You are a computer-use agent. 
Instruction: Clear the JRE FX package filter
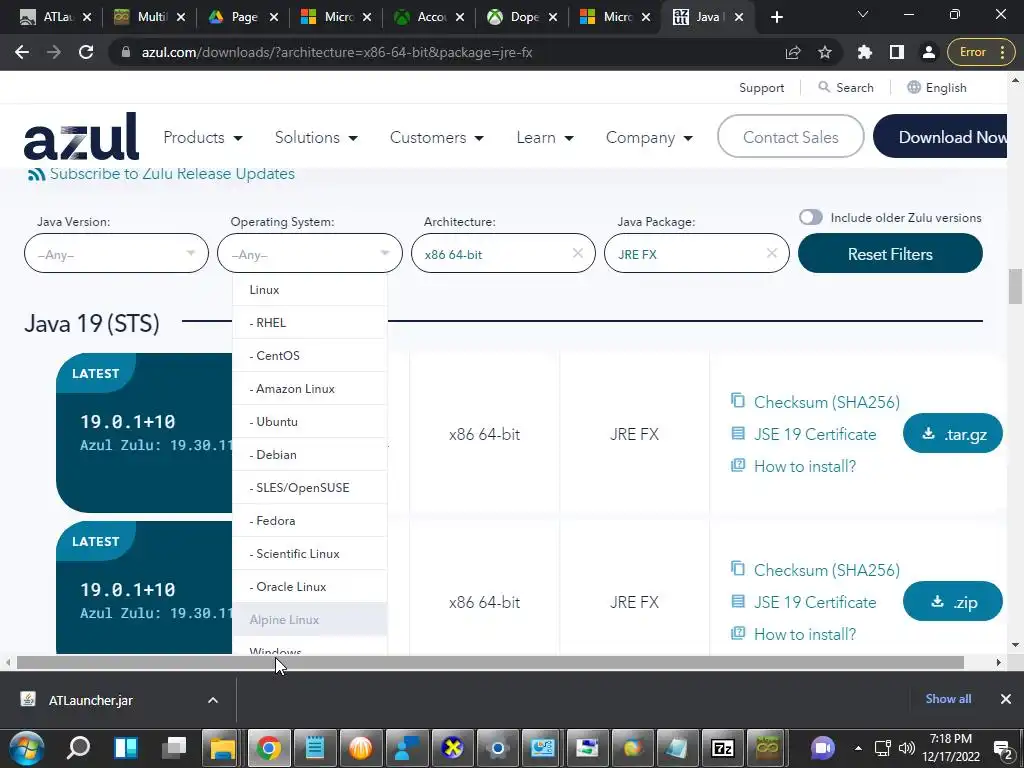(771, 253)
